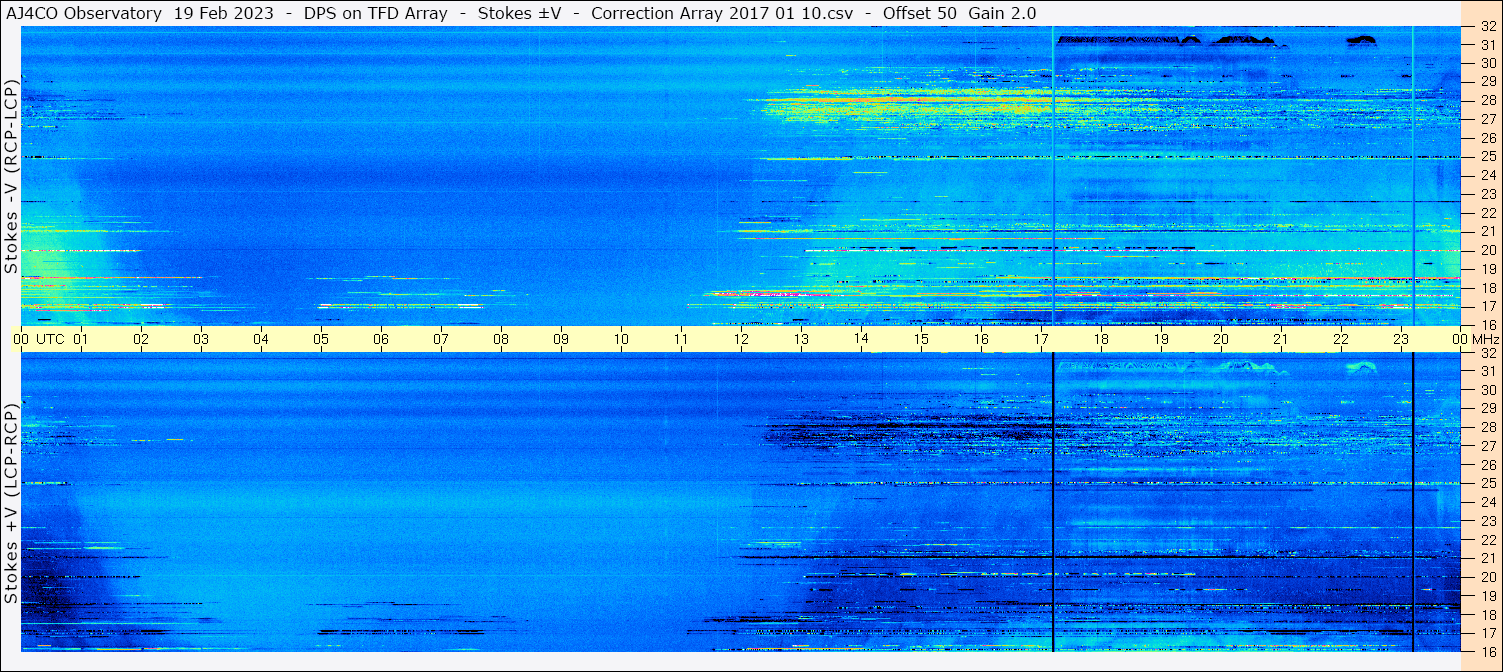Select 28 MHz on upper panel frequency scale
Viewport: 1503px width, 672px height.
[1488, 100]
